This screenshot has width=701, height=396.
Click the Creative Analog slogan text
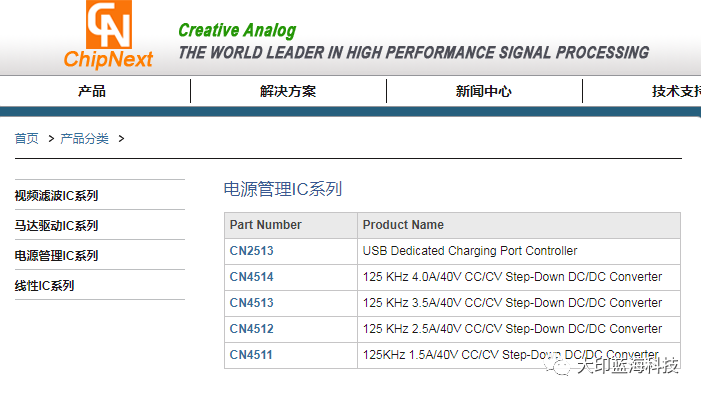(x=237, y=30)
